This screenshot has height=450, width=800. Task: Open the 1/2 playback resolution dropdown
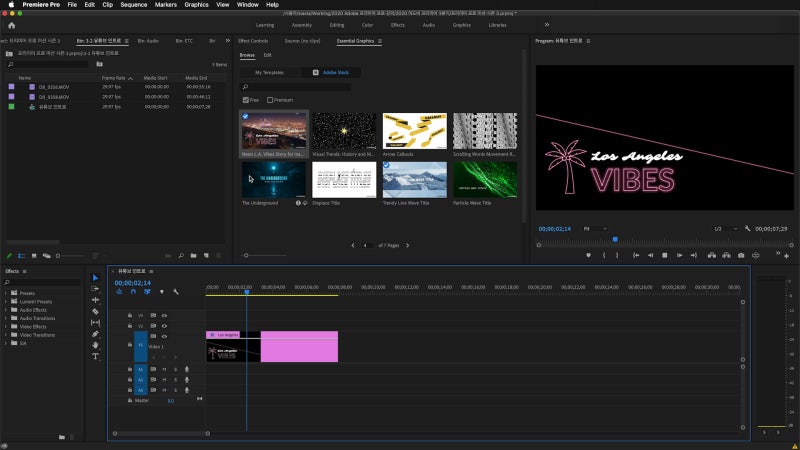point(726,229)
